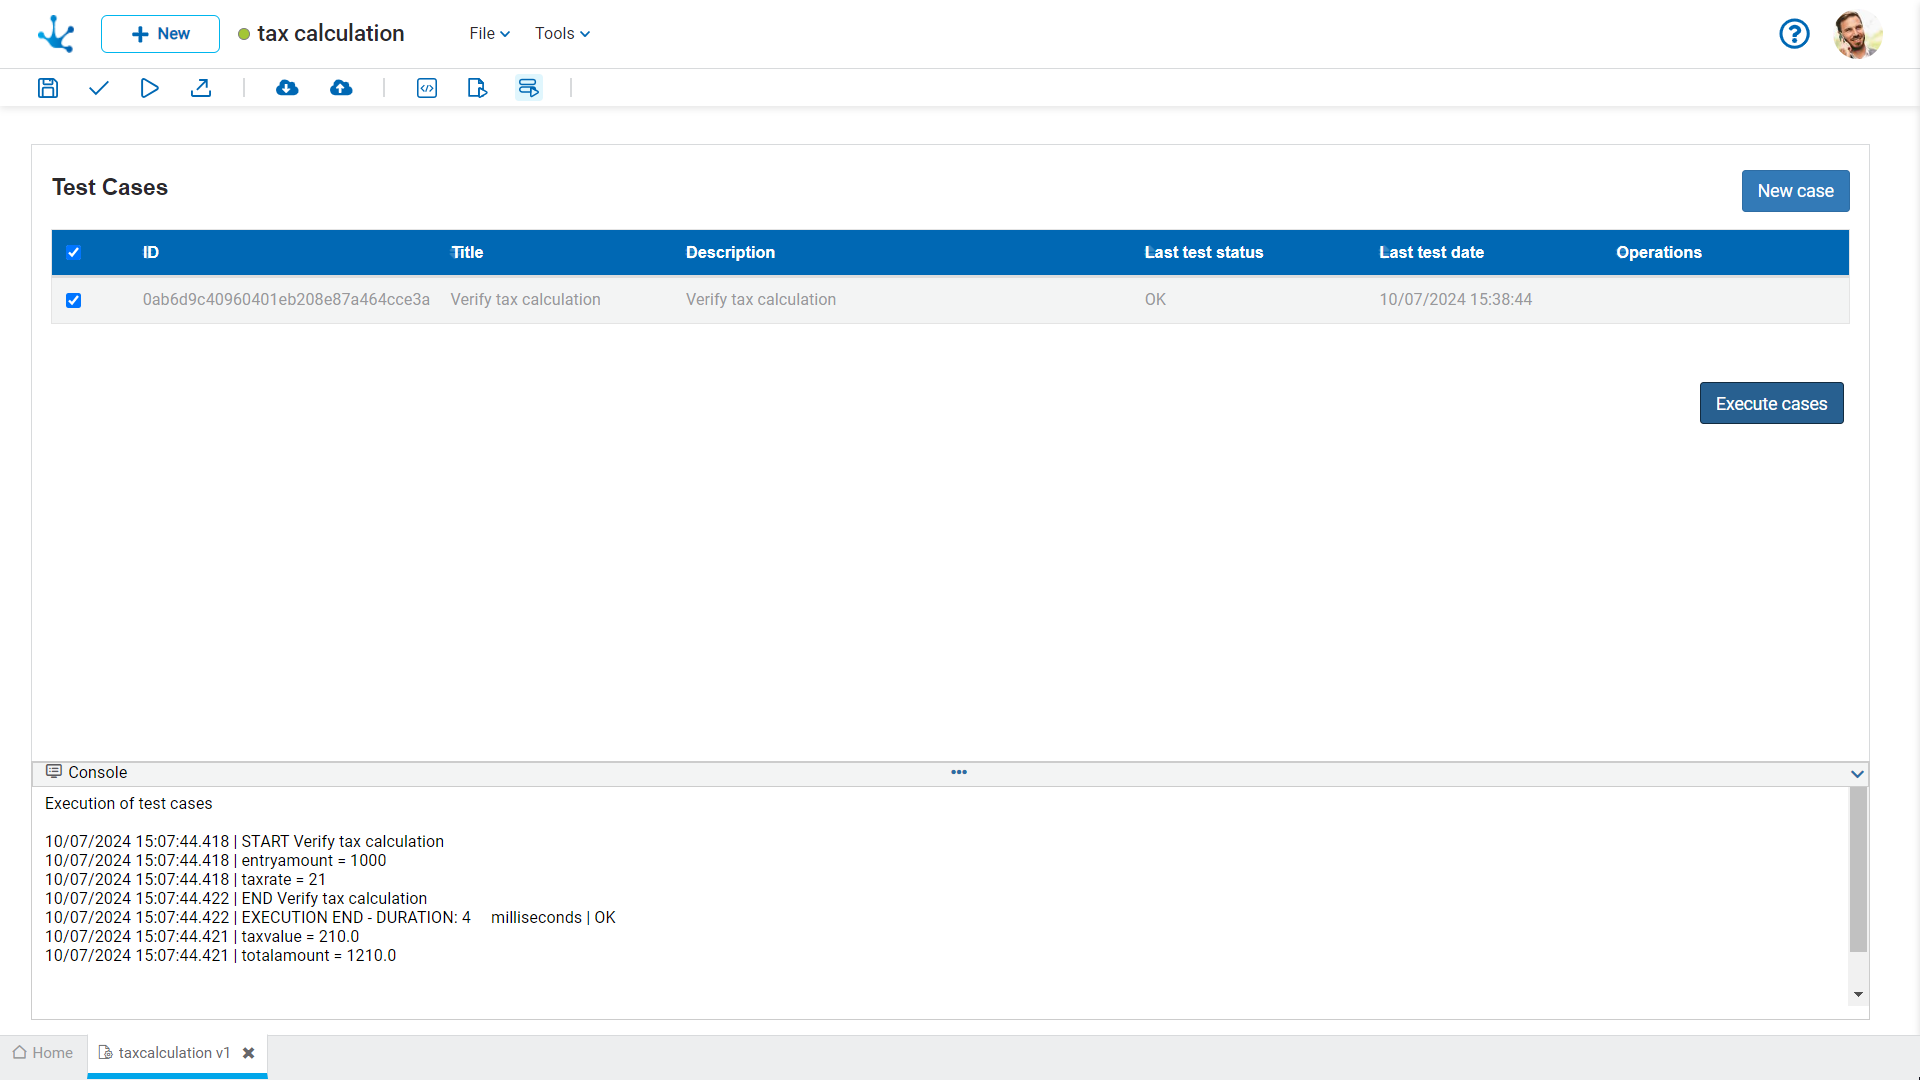
Task: Click the console vertical scrollbar
Action: tap(1858, 870)
